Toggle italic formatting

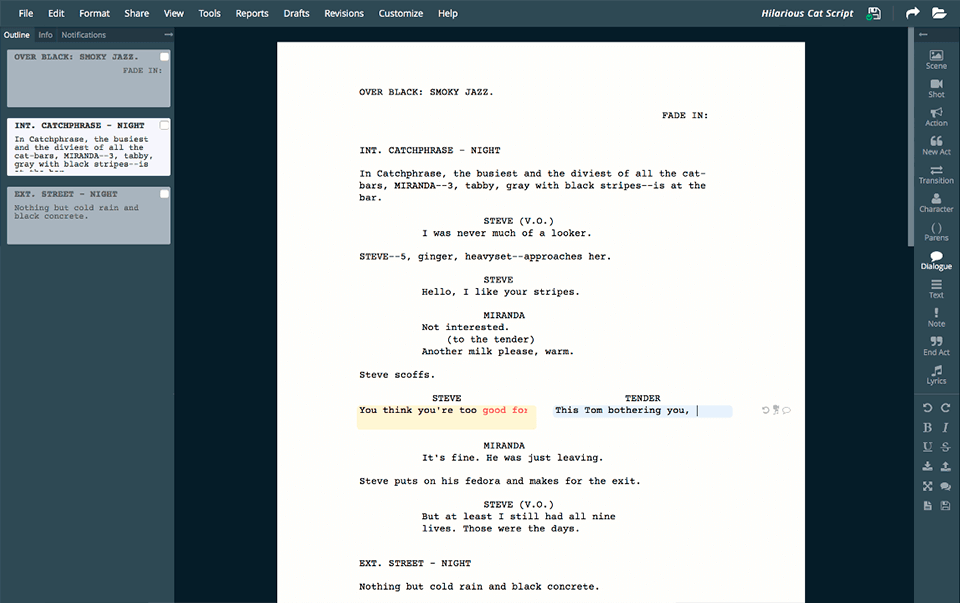[945, 427]
